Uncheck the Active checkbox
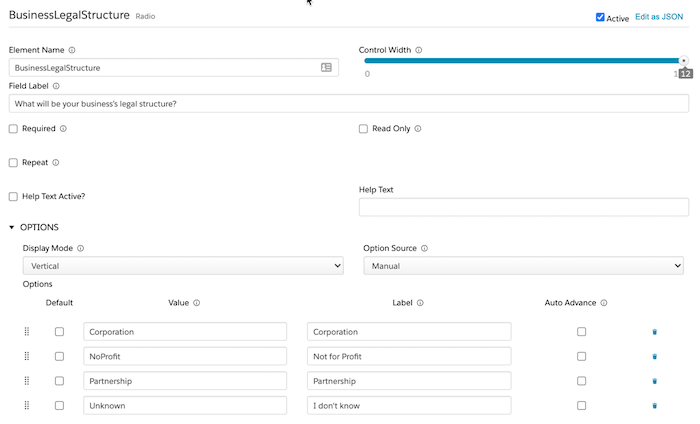 (600, 18)
